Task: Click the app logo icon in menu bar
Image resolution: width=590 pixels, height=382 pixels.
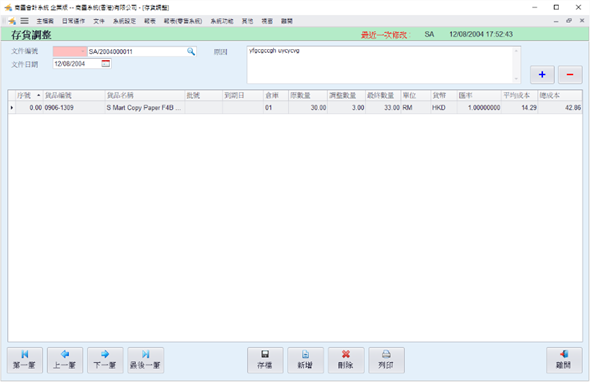Action: pos(12,21)
